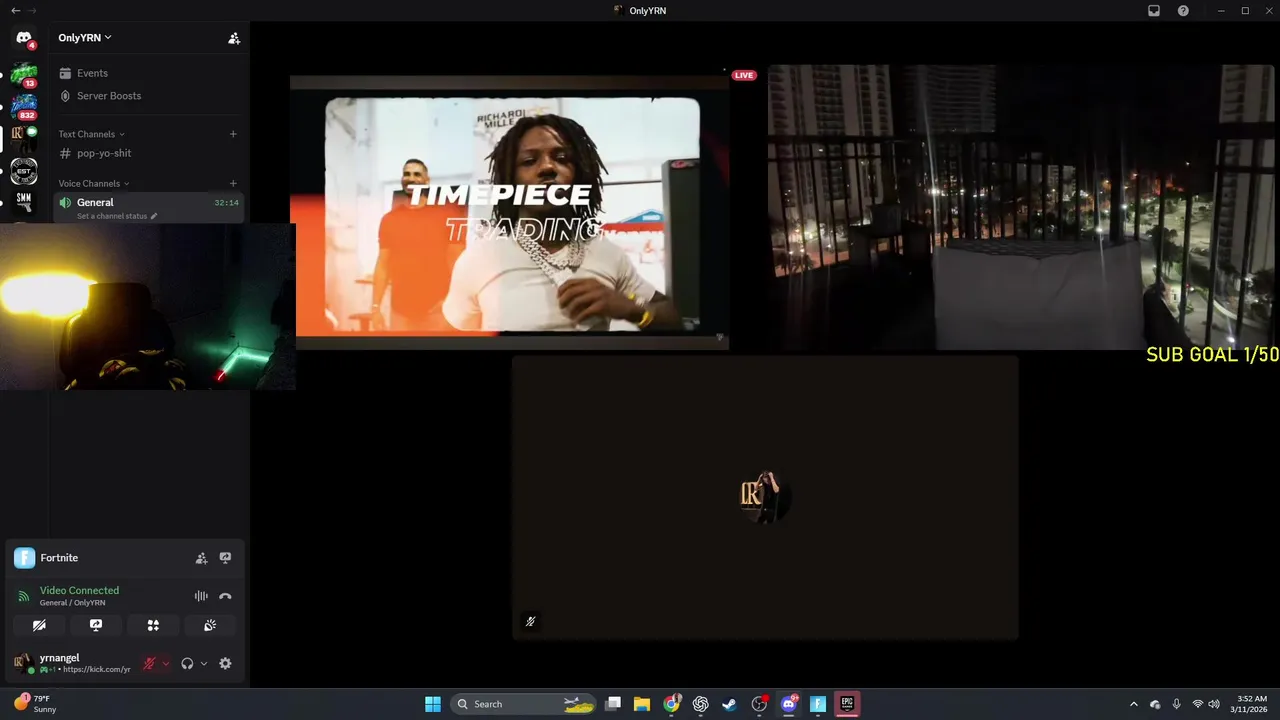Screen dimensions: 1280x720
Task: Go back with the left arrow
Action: (x=15, y=10)
